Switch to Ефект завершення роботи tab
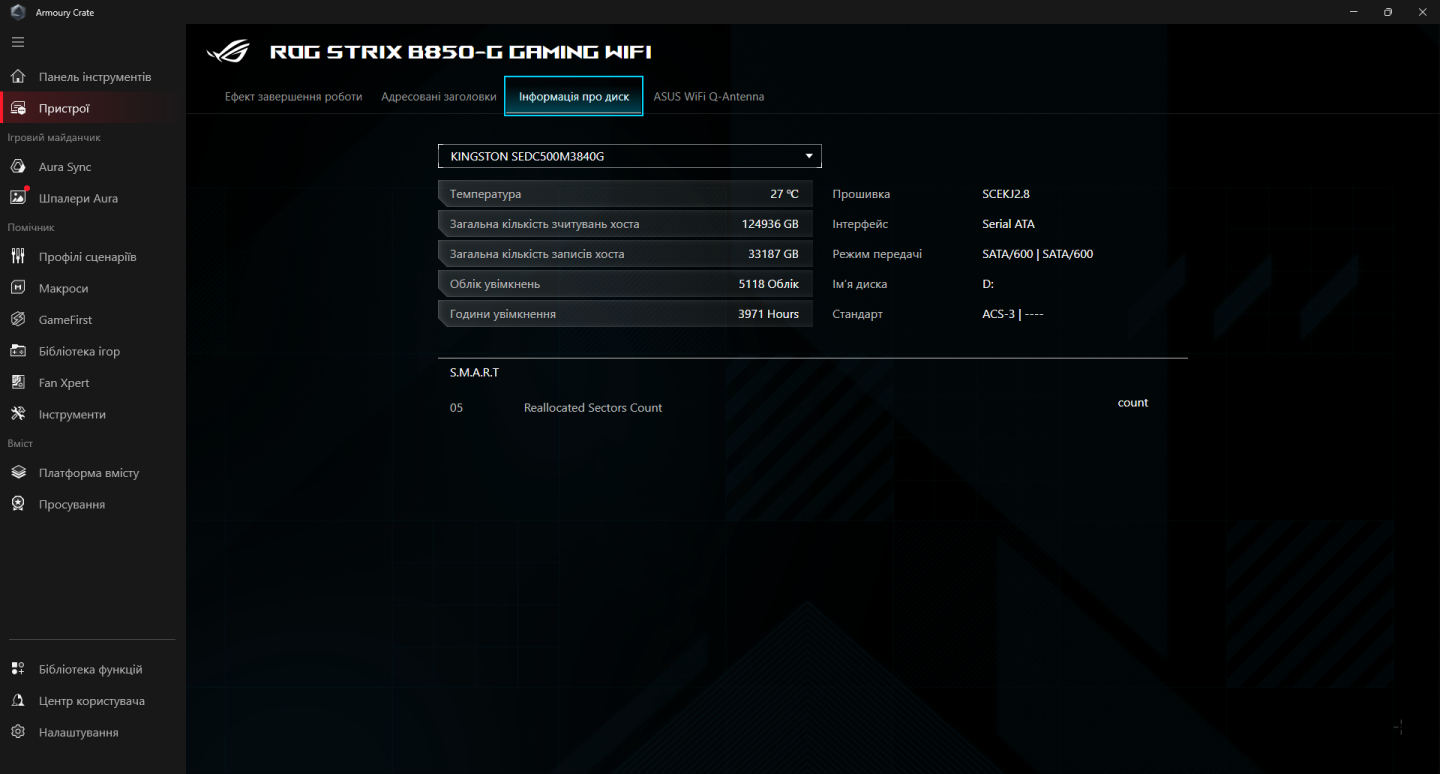Screen dimensions: 1440x774 click(x=294, y=97)
